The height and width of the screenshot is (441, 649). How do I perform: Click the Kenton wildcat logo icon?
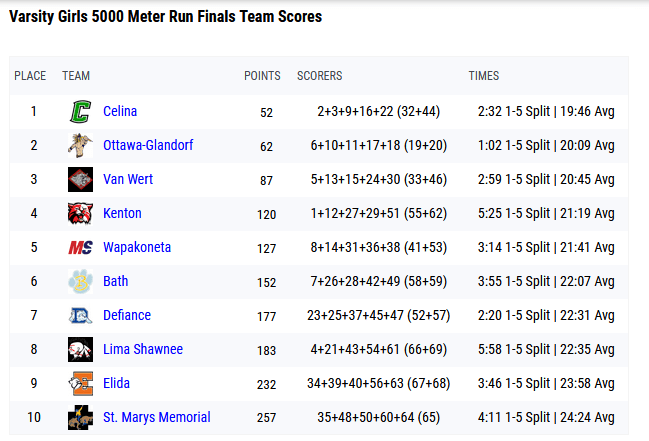[x=80, y=214]
